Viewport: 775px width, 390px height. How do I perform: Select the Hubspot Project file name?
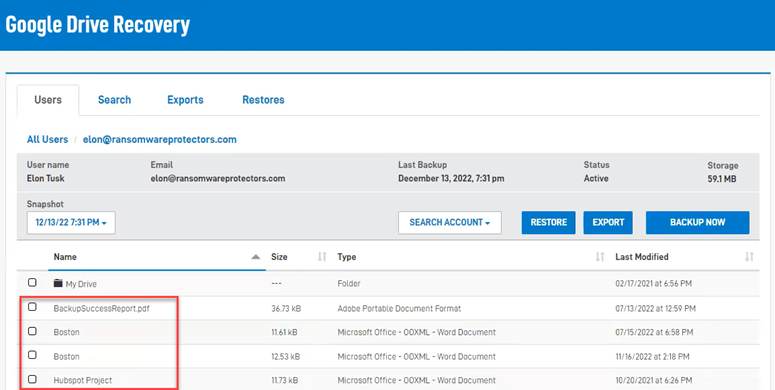[x=83, y=380]
